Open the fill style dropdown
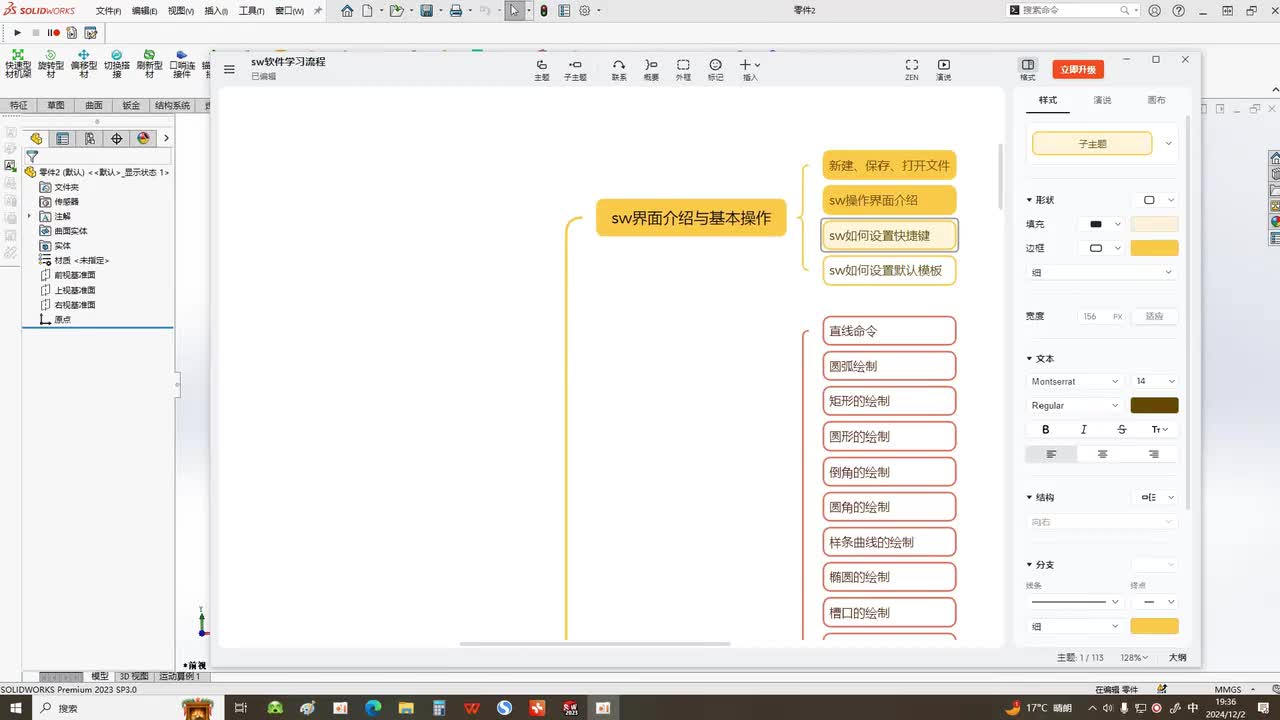 click(1103, 224)
